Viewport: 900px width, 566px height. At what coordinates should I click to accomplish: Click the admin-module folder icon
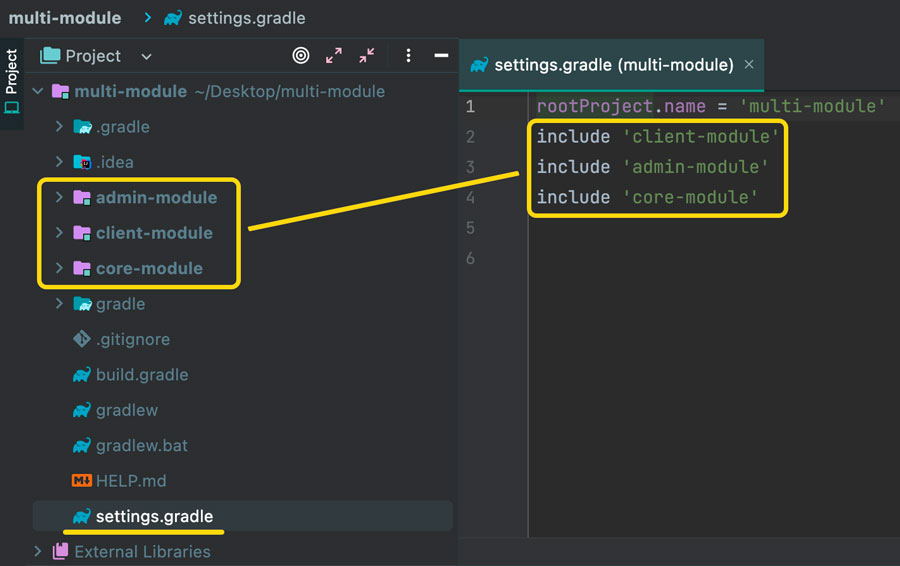(82, 197)
